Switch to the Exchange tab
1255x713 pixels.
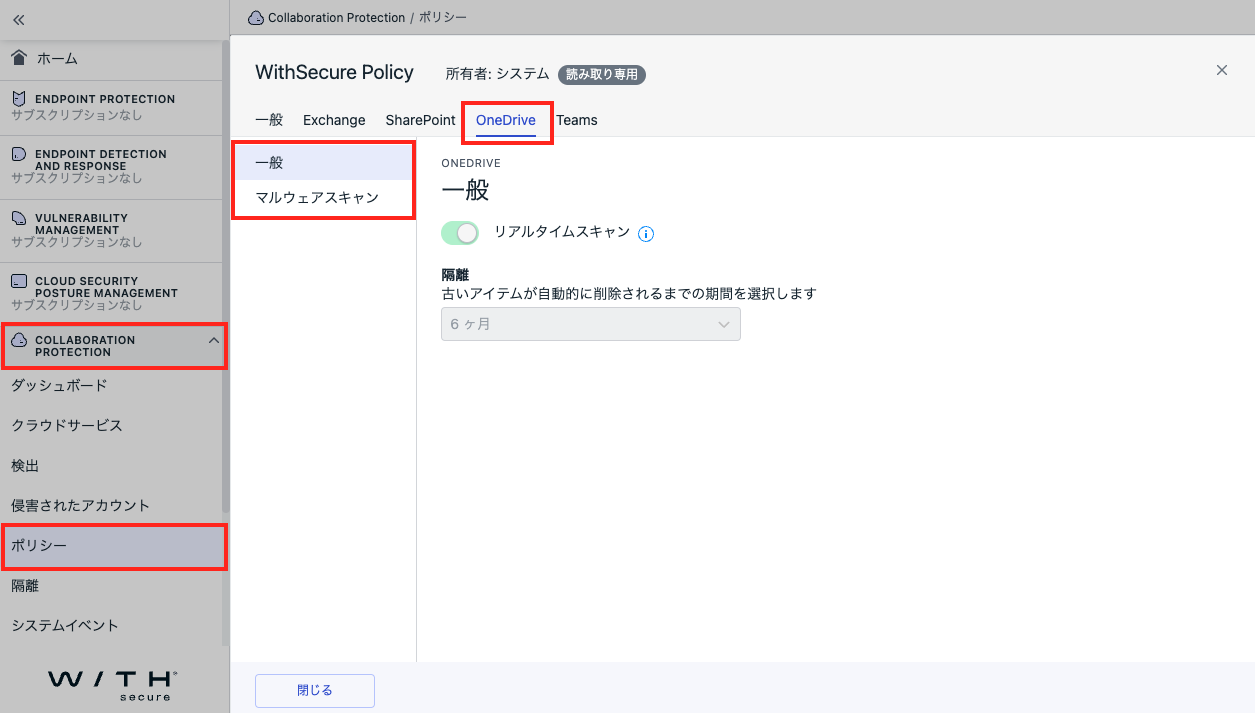334,120
